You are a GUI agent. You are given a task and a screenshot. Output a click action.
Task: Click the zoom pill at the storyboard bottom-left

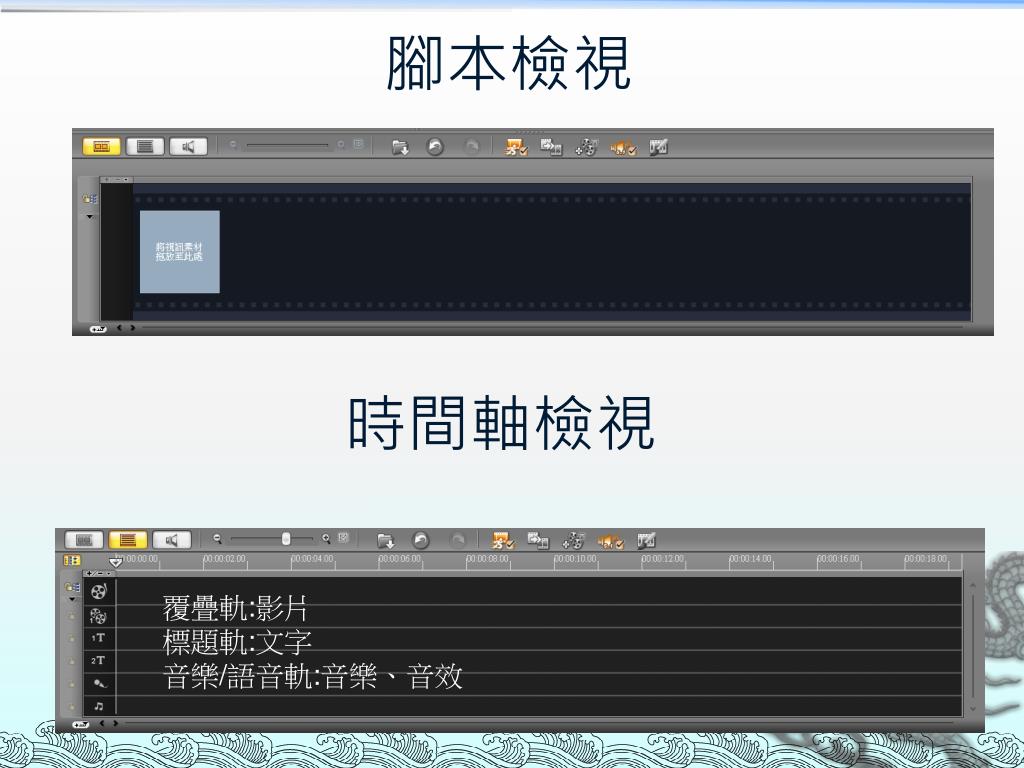(x=98, y=329)
